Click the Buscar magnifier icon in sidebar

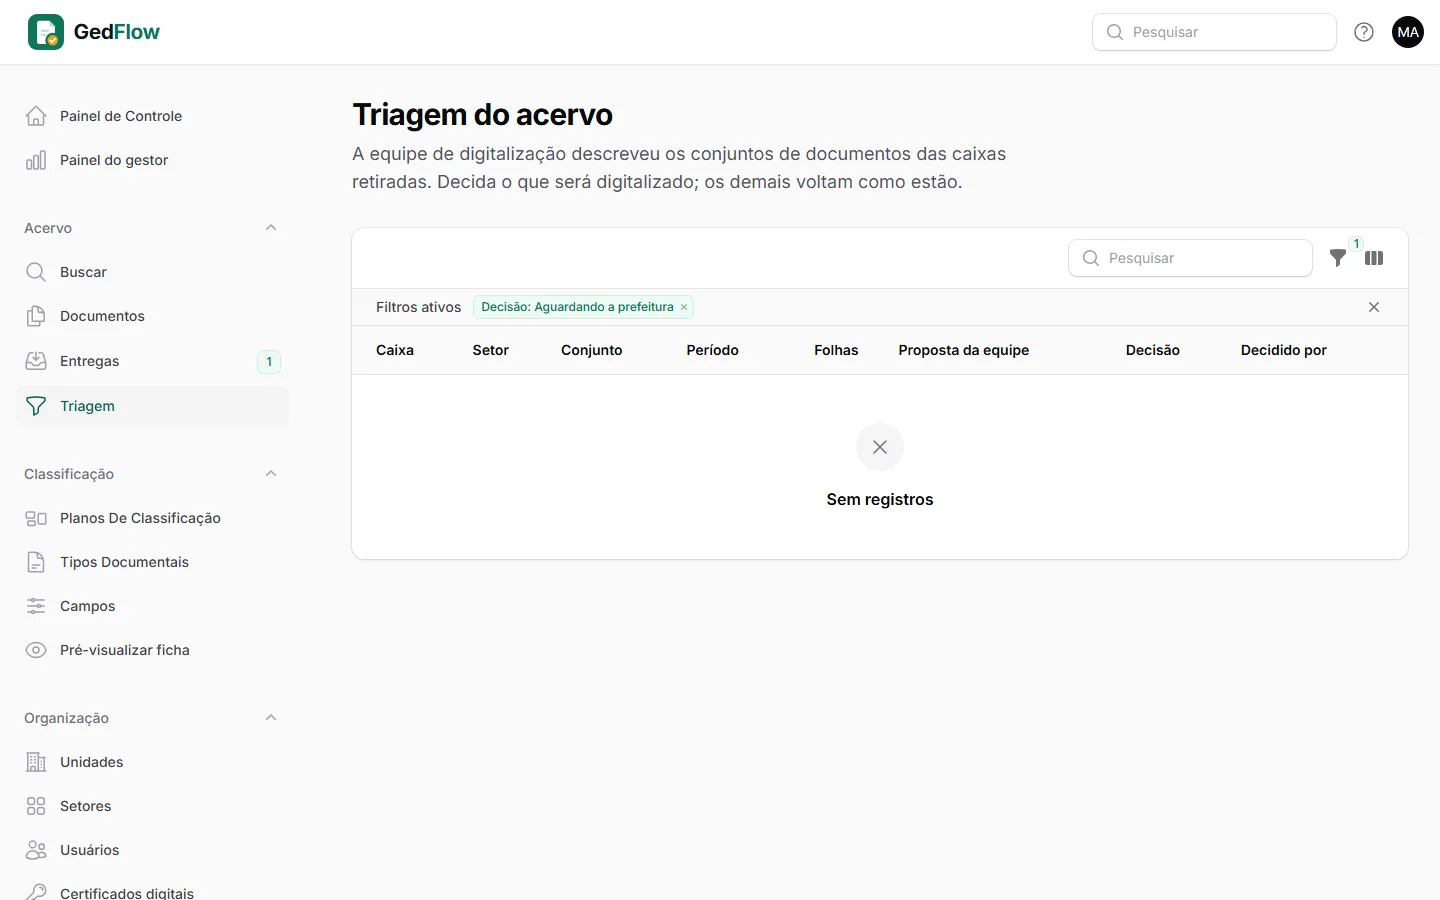tap(36, 272)
